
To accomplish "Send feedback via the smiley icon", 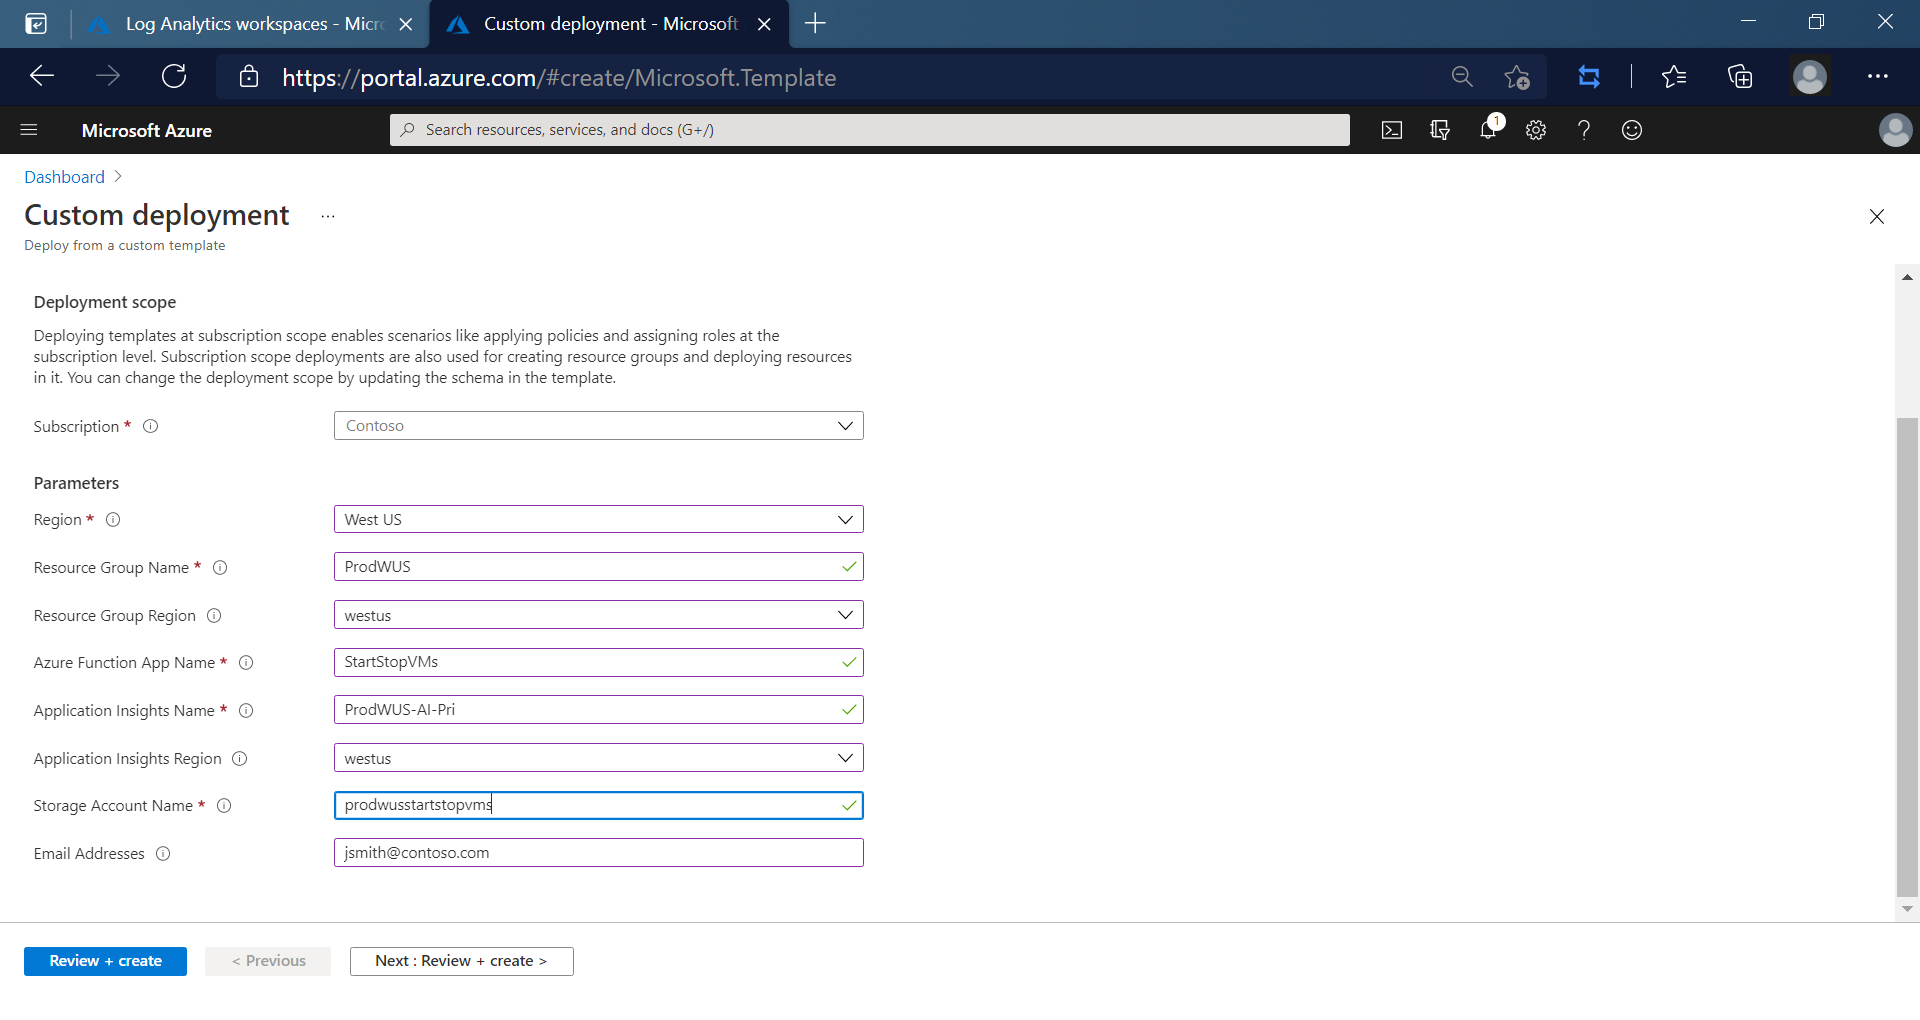I will point(1631,129).
